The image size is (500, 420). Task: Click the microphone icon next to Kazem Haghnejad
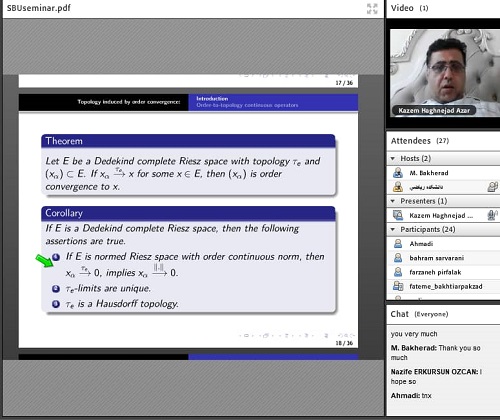coord(492,215)
